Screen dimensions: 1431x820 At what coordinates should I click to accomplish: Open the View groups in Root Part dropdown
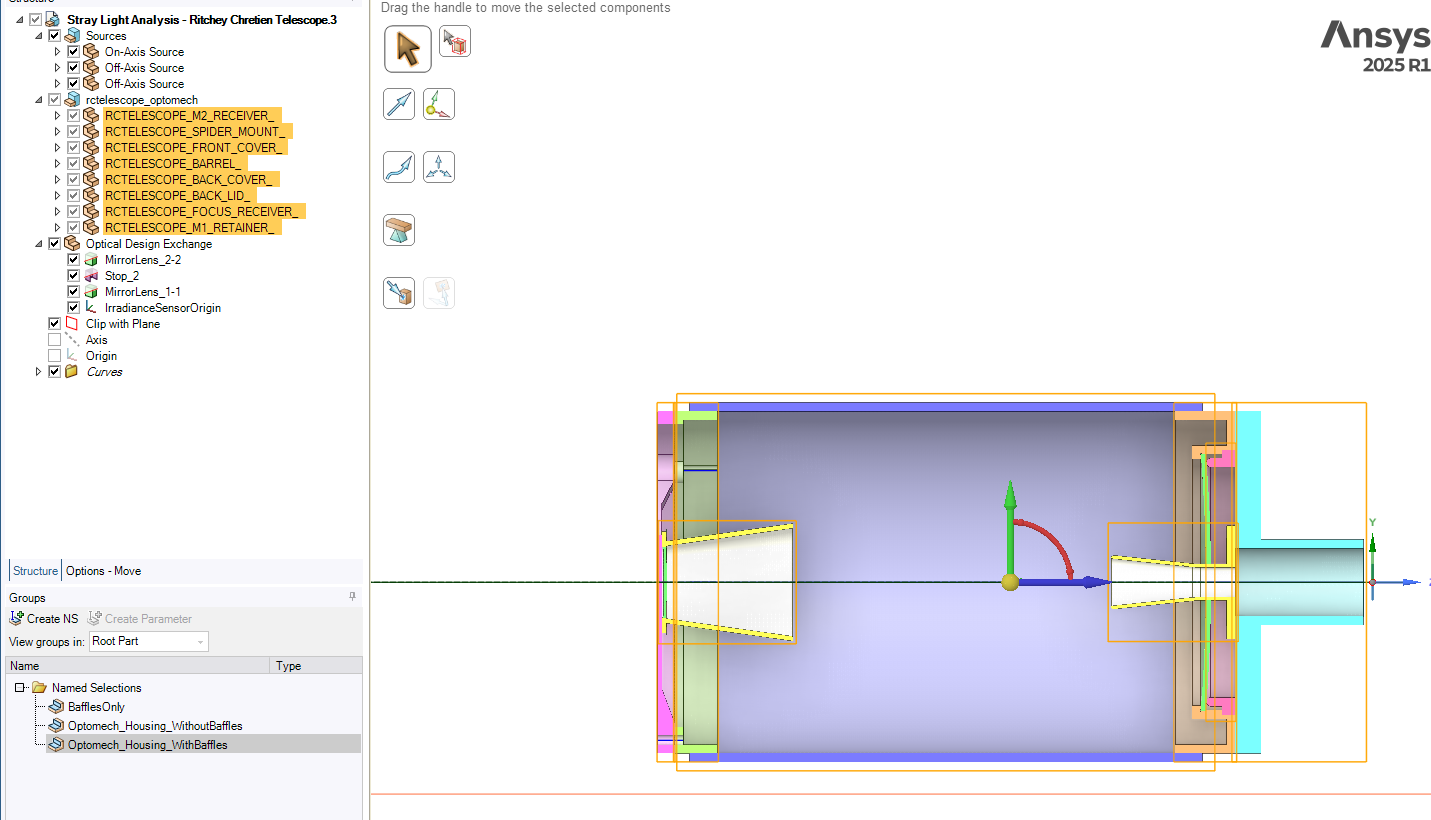pyautogui.click(x=149, y=641)
